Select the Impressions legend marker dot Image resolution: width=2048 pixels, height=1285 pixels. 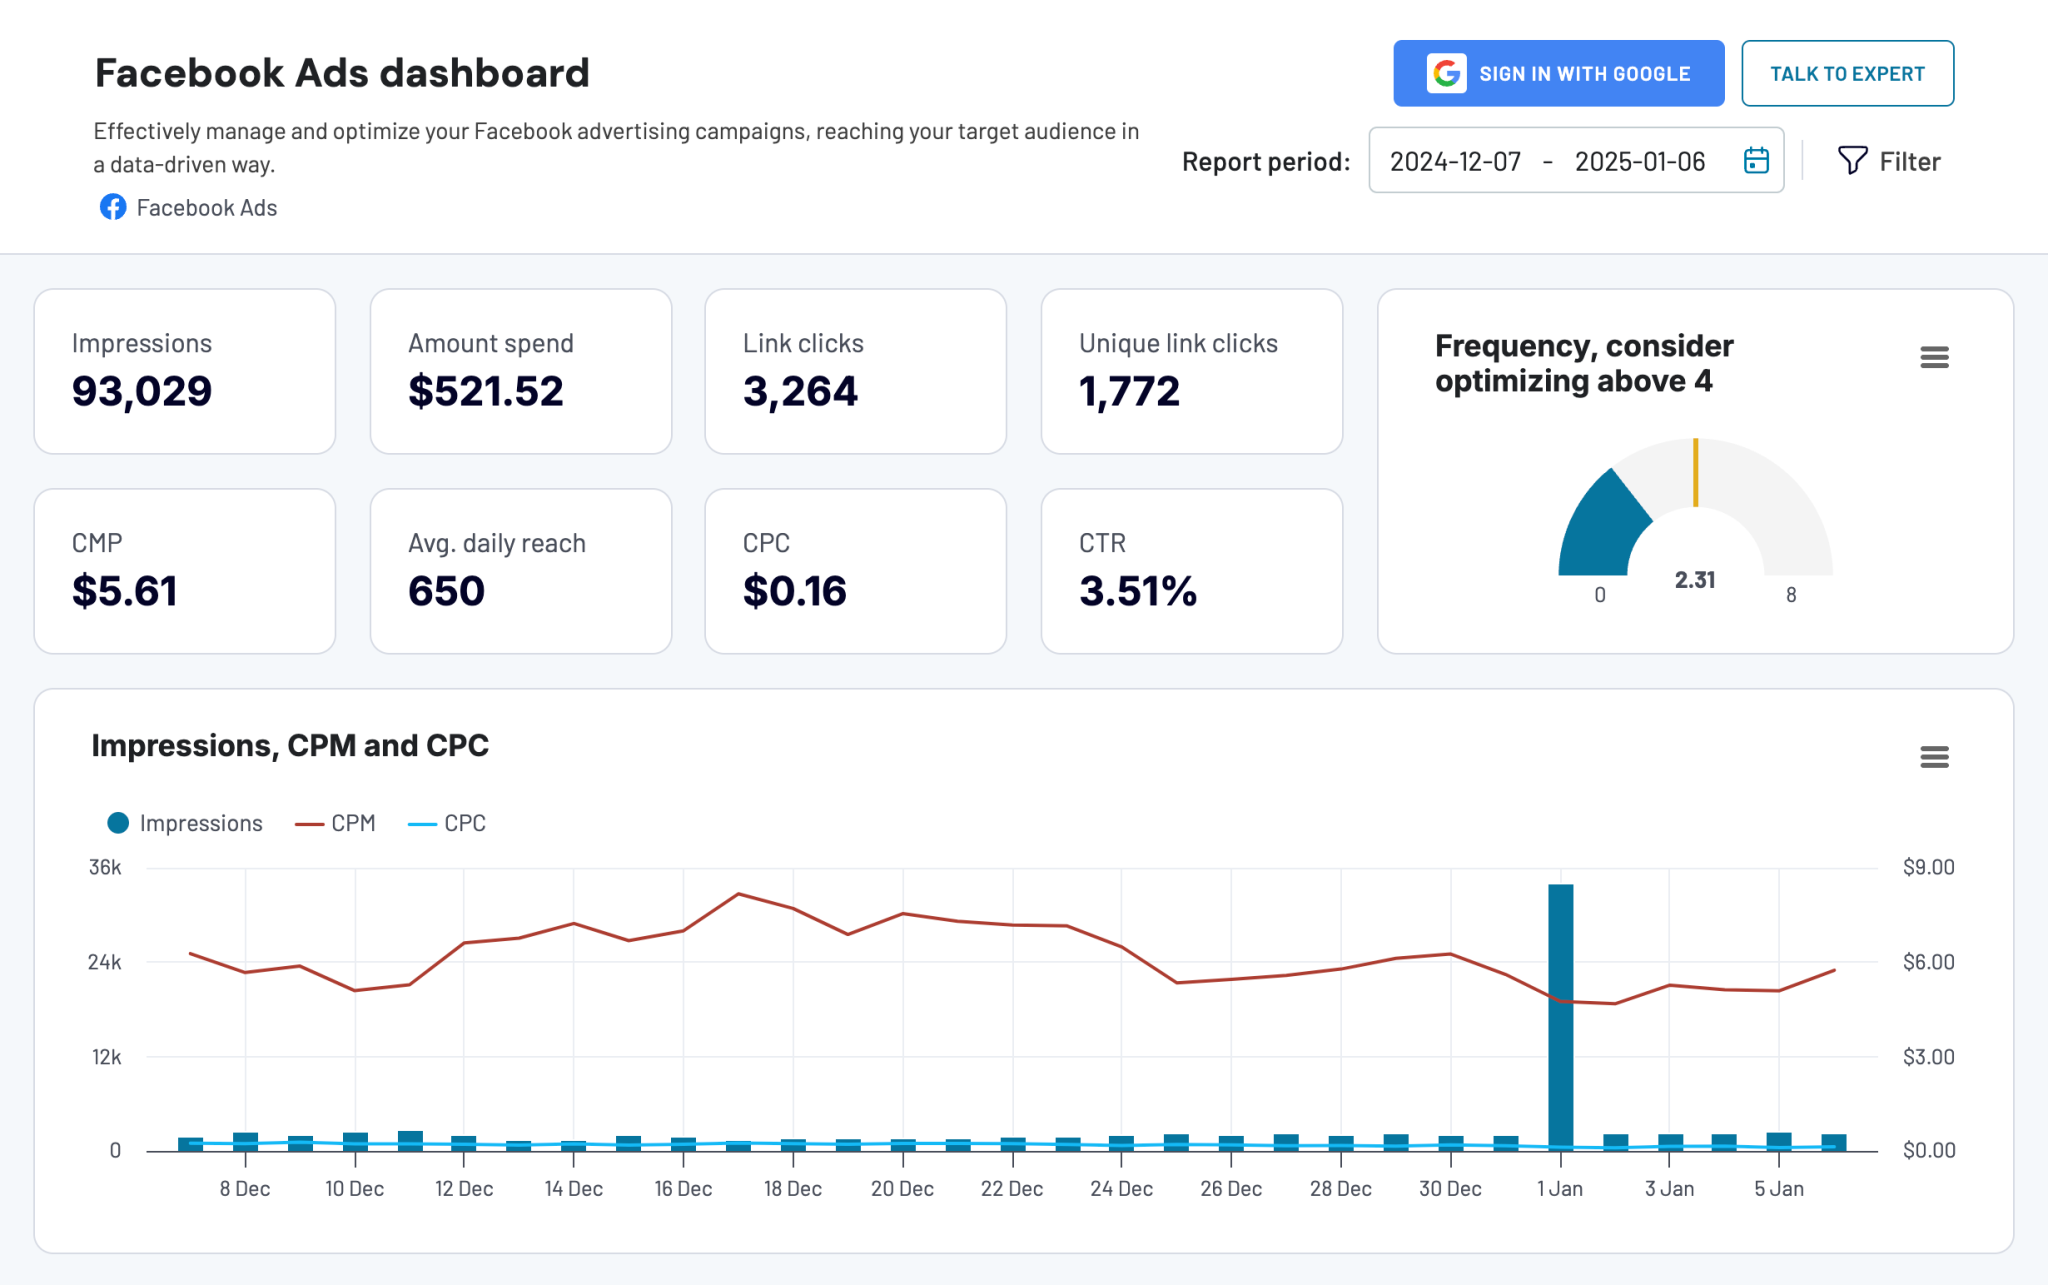[x=117, y=822]
